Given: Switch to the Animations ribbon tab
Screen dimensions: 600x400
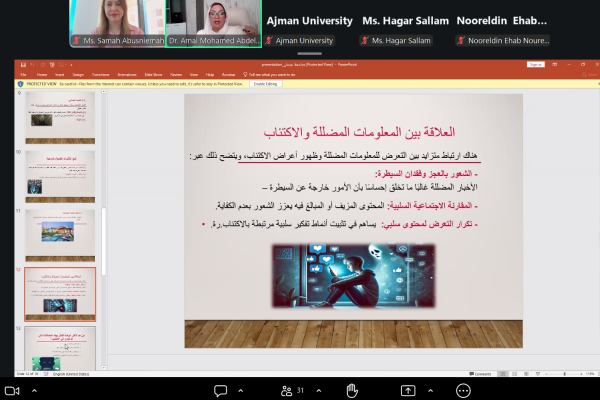Looking at the screenshot, I should pos(127,75).
